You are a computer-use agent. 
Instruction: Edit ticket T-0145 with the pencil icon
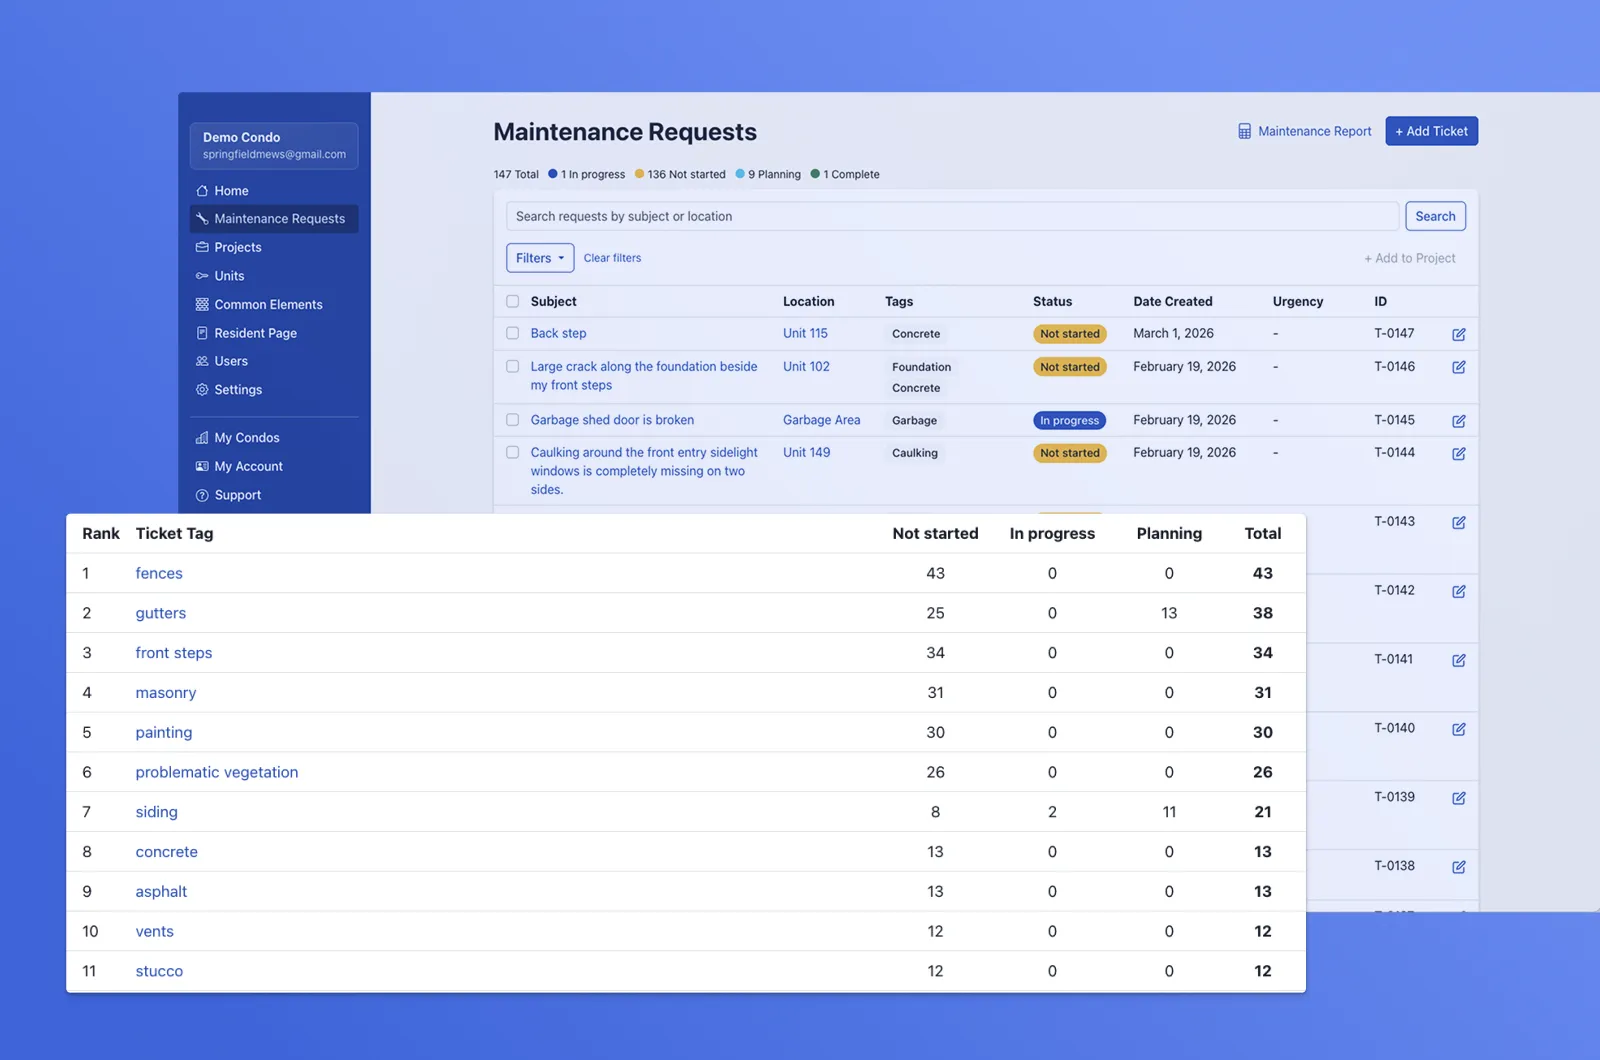coord(1459,421)
